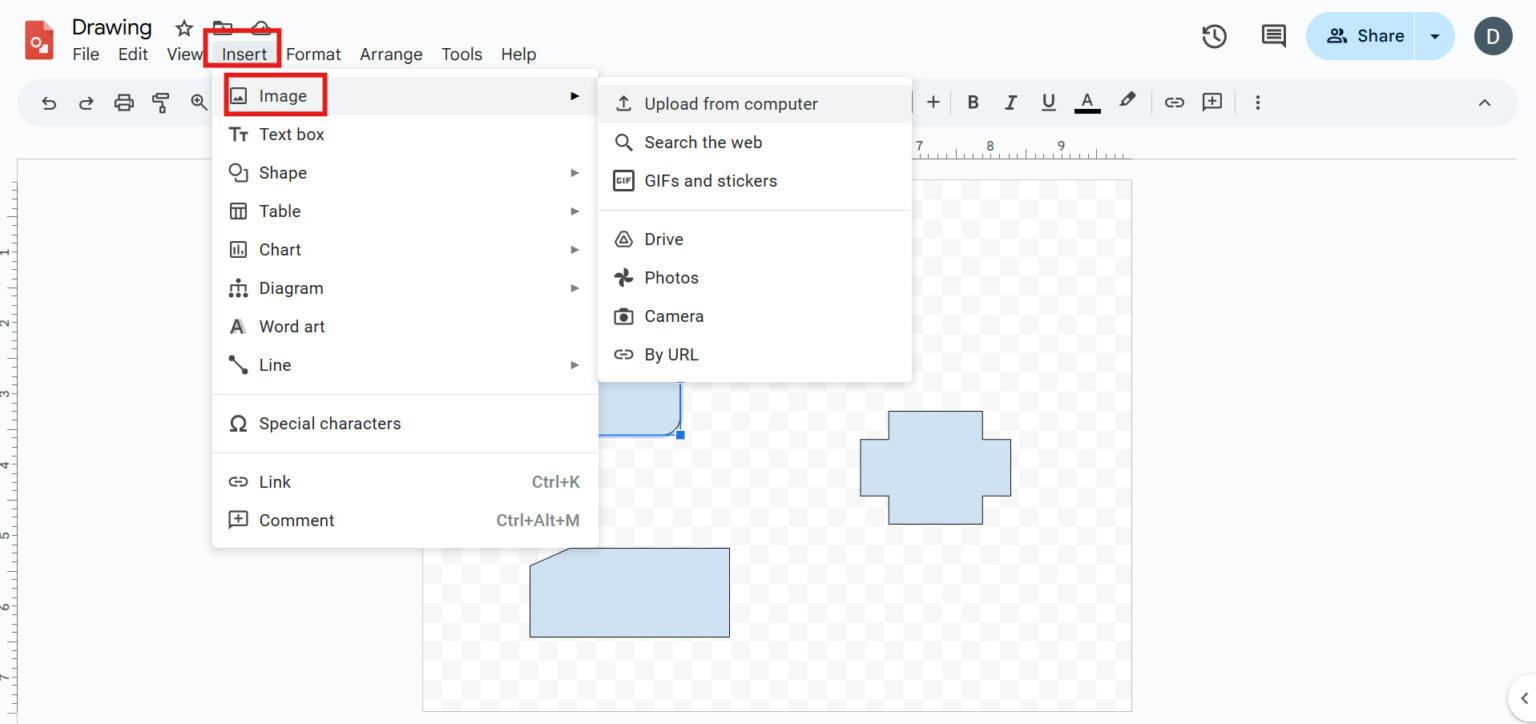This screenshot has width=1536, height=724.
Task: Select the Paint format tool
Action: tap(161, 102)
